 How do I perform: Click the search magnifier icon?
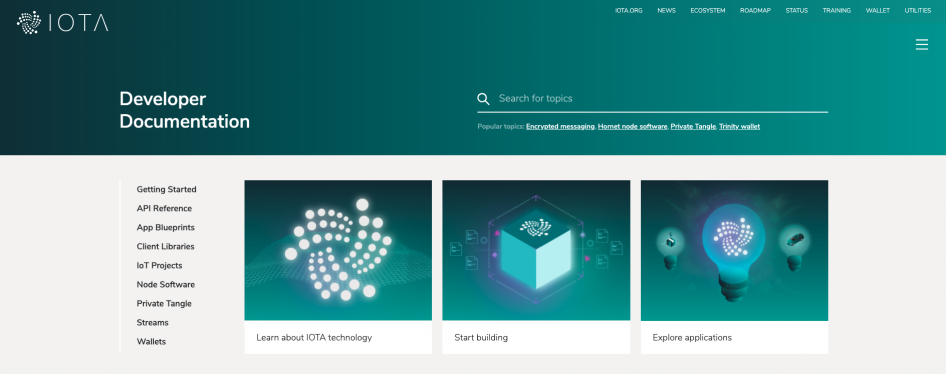coord(483,99)
